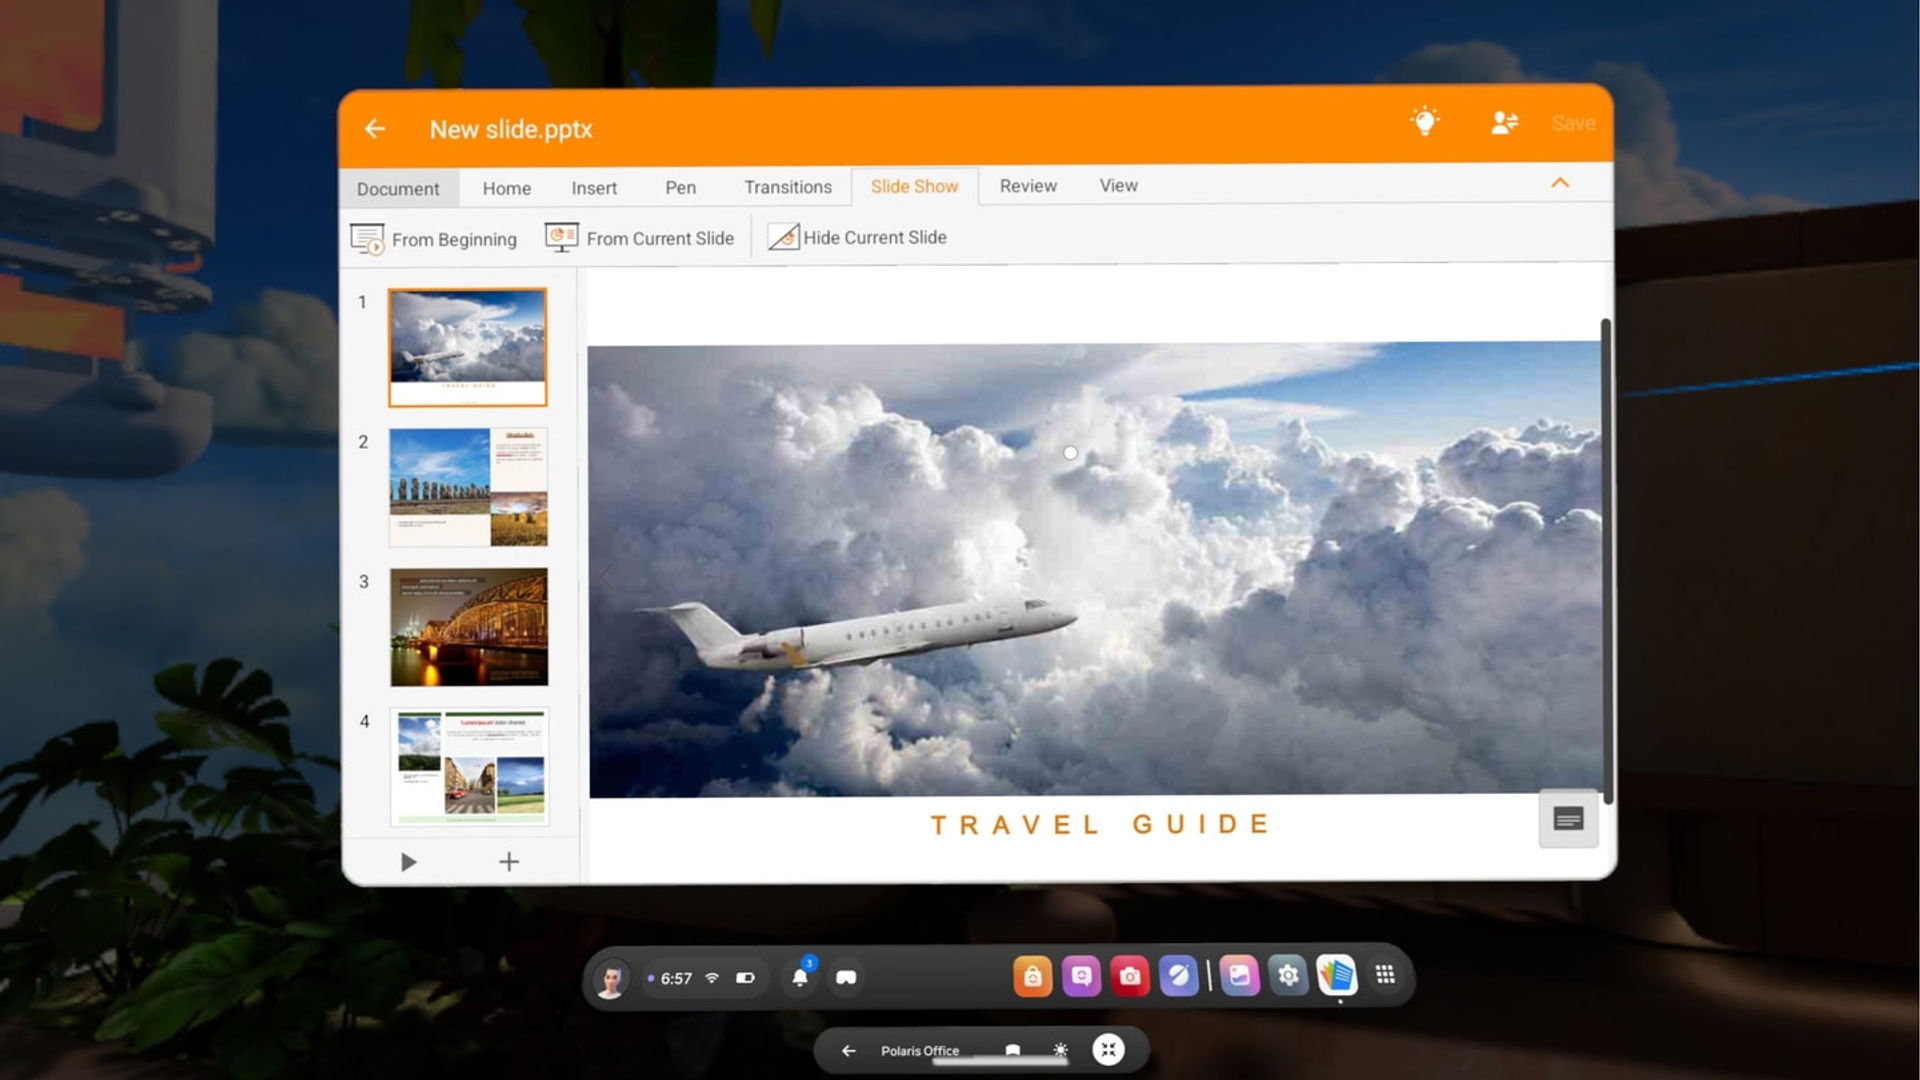Start slideshow From Current Slide
Screen dimensions: 1920x1080
pyautogui.click(x=640, y=238)
